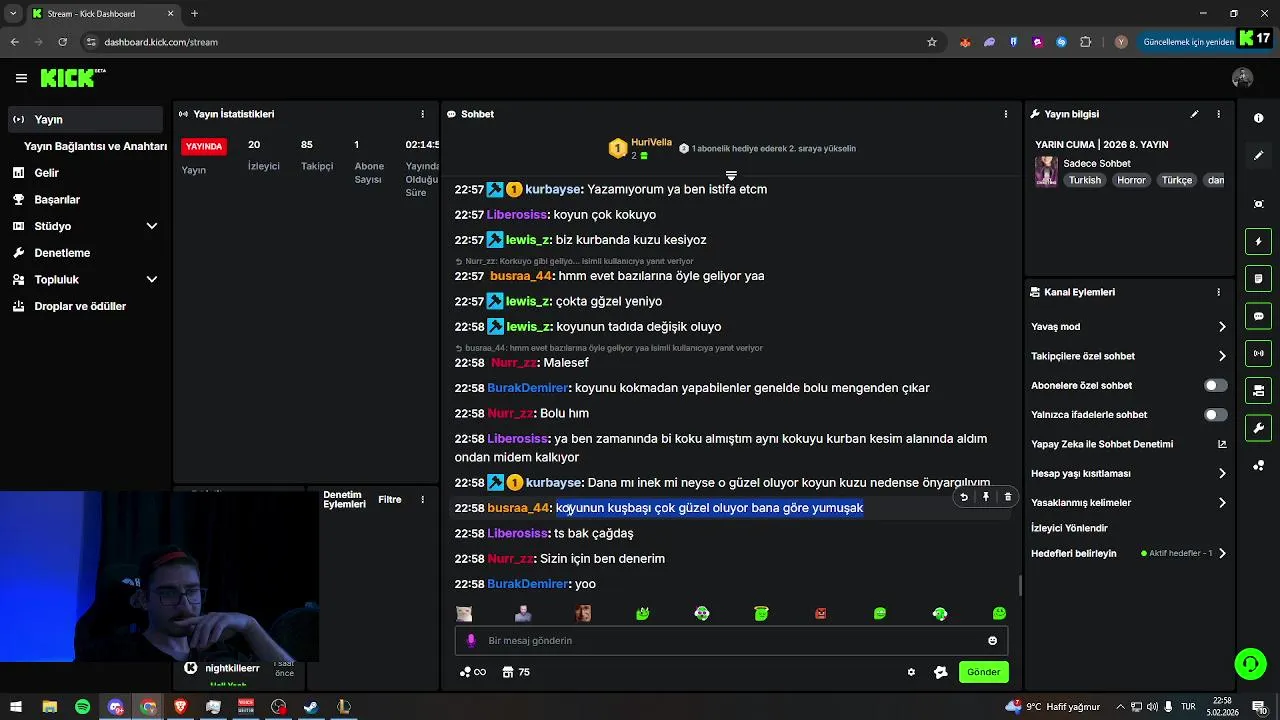Open chat settings gear beside Gönder
The image size is (1280, 720).
(911, 672)
